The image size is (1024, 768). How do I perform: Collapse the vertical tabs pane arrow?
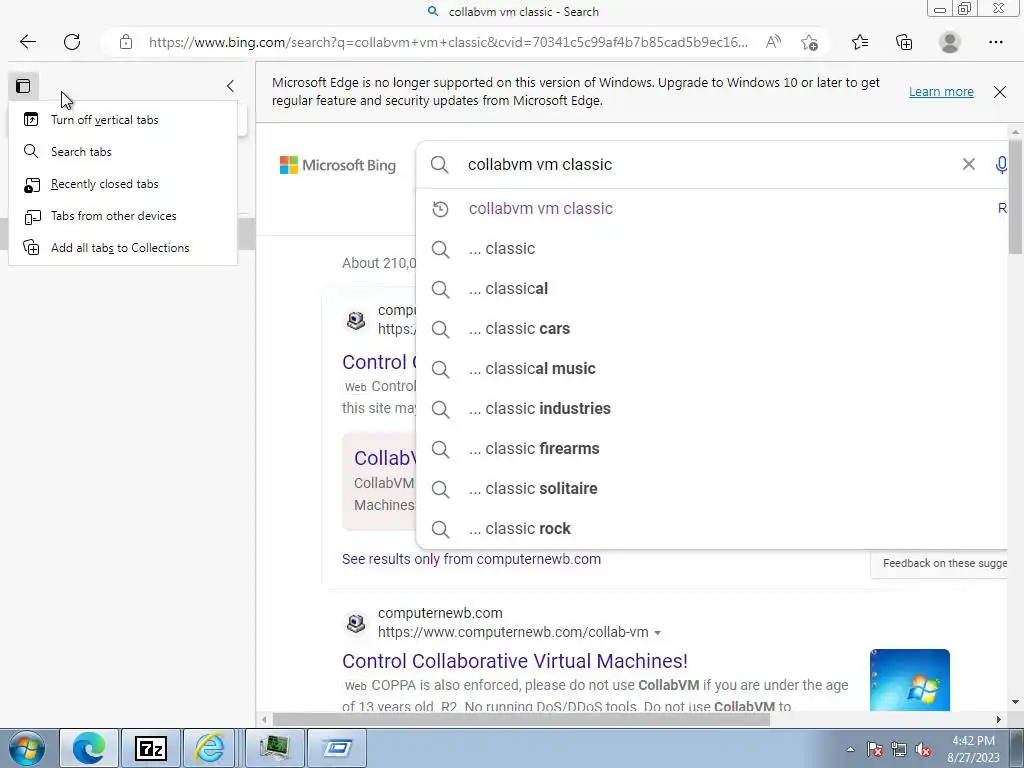tap(230, 86)
